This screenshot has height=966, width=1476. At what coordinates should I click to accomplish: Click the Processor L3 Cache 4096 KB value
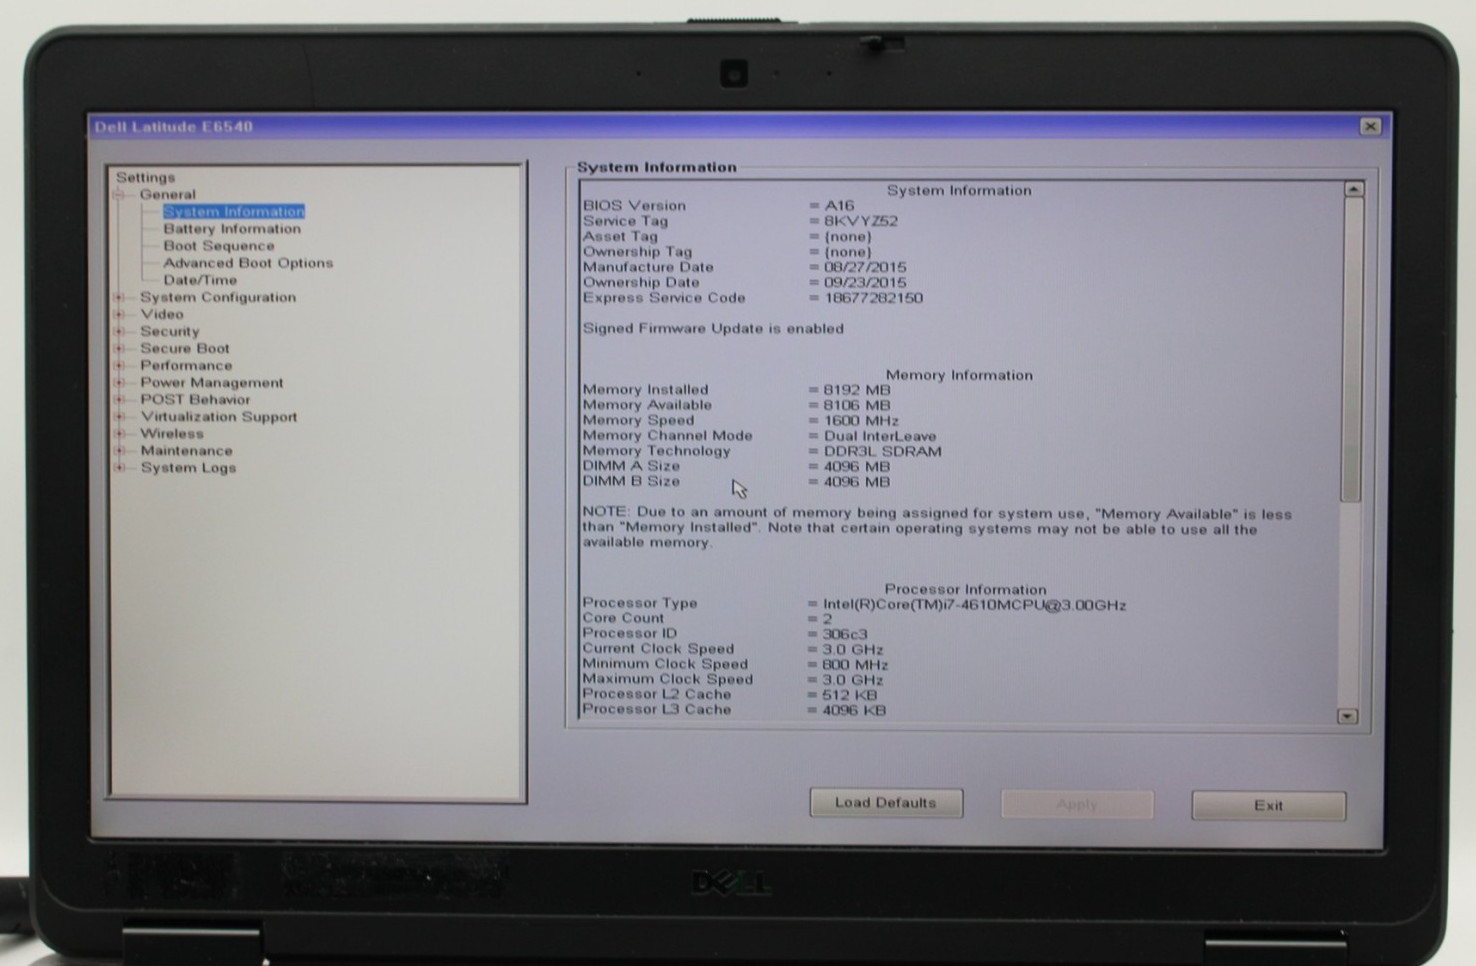tap(854, 710)
